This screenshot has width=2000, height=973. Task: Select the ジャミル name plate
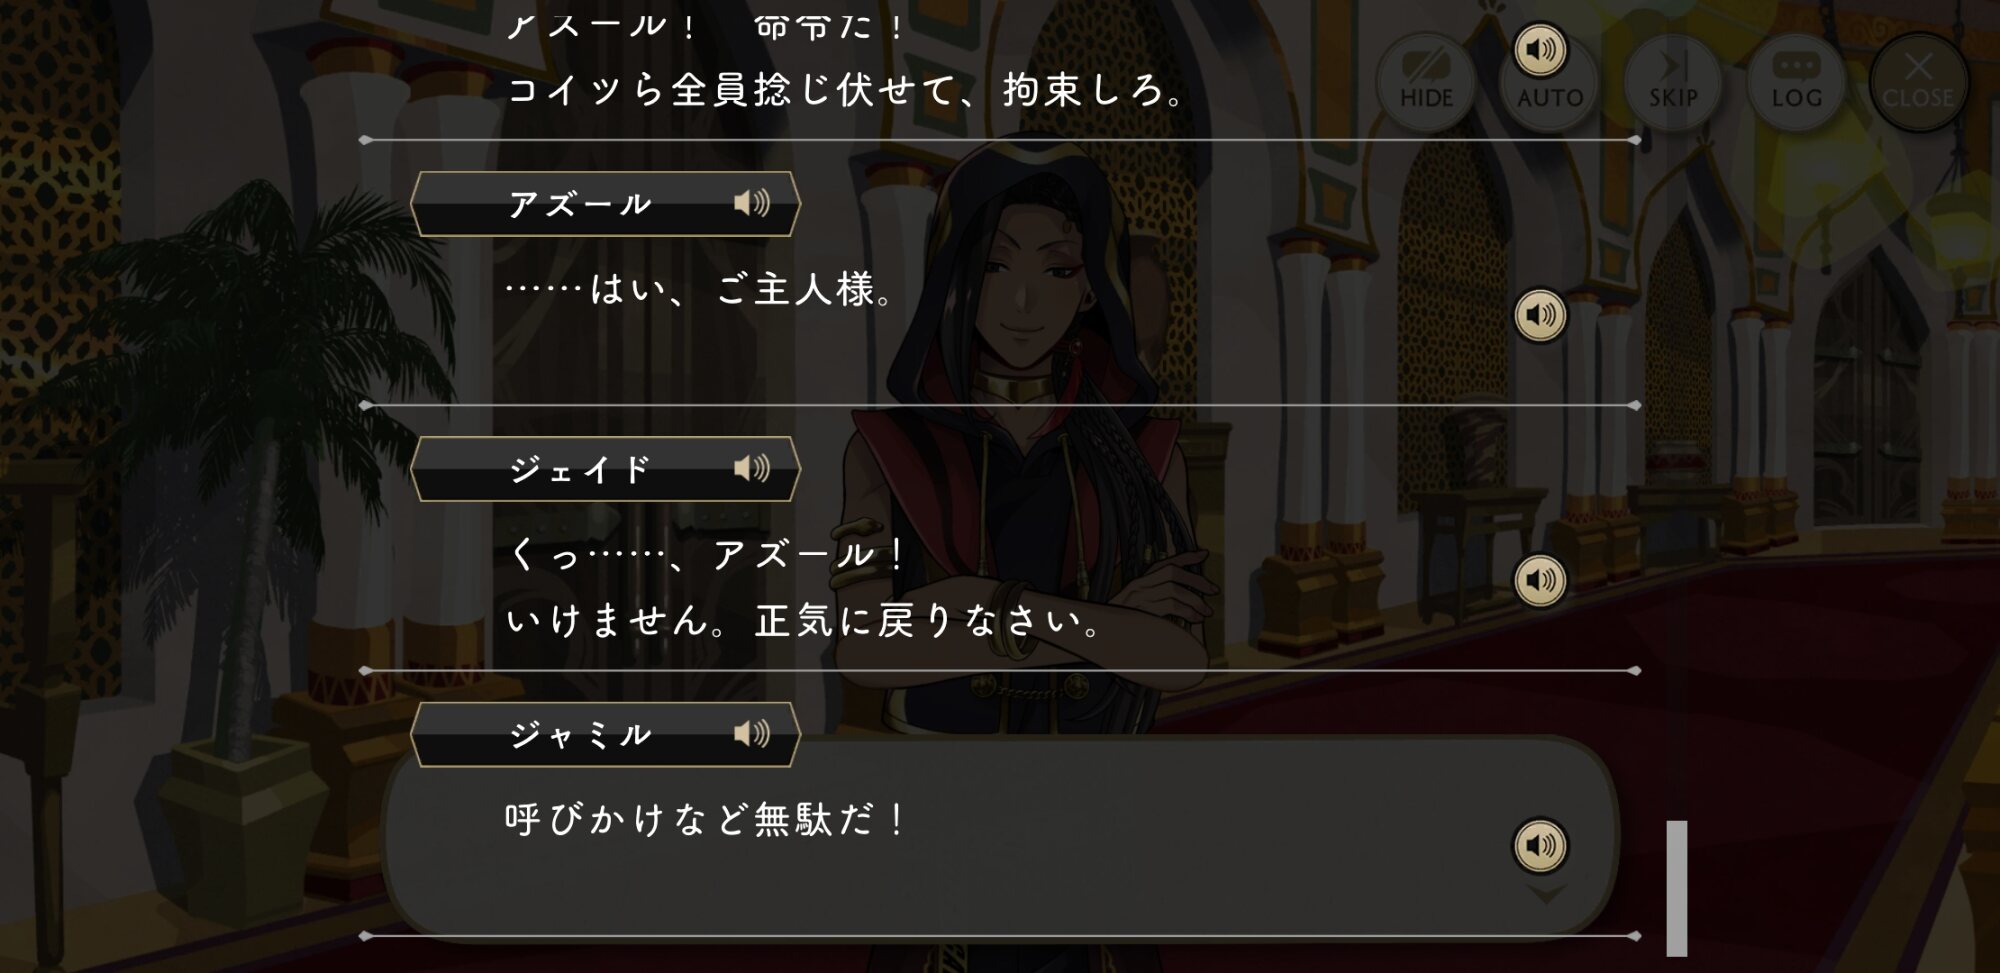pos(605,734)
